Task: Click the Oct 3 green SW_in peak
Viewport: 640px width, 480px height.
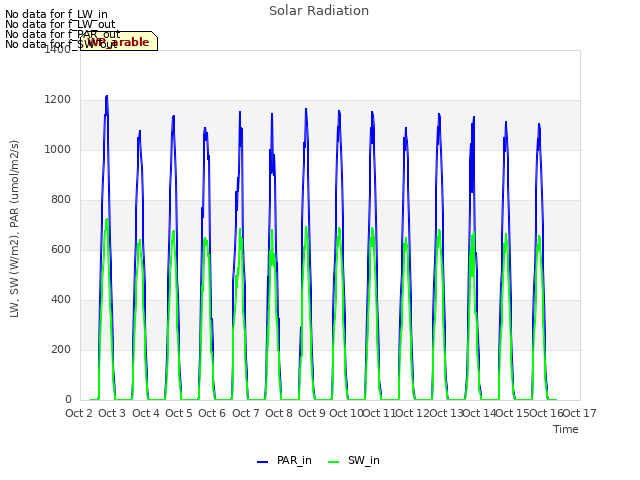Action: 107,220
